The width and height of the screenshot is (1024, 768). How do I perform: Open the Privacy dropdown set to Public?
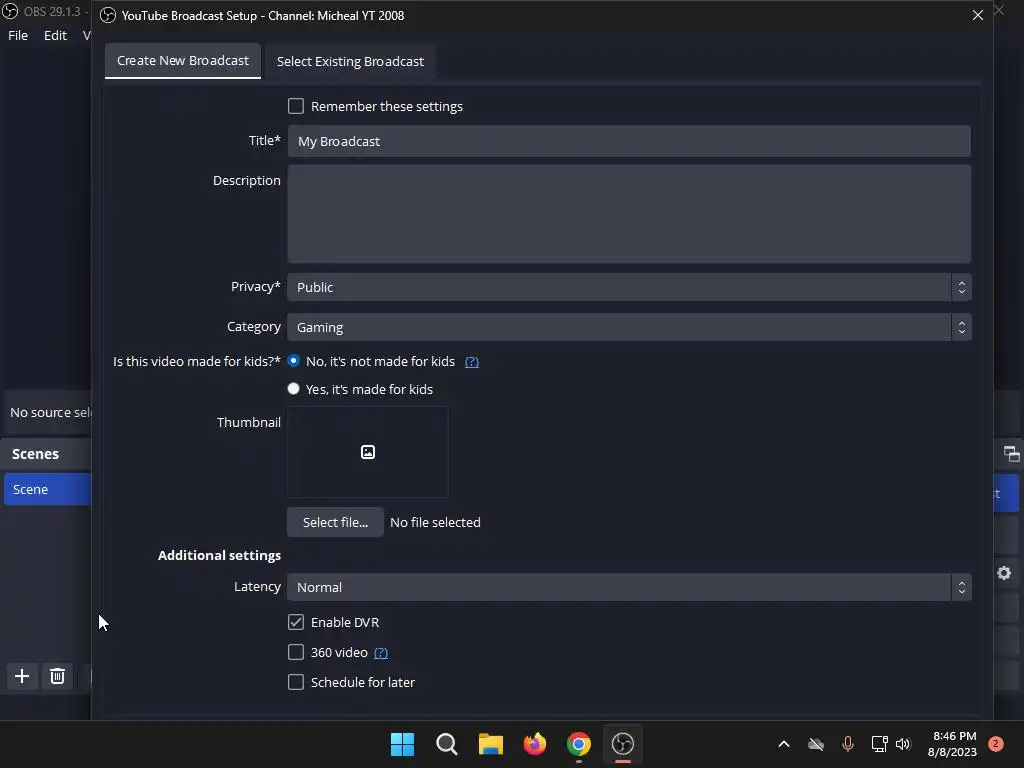(629, 287)
